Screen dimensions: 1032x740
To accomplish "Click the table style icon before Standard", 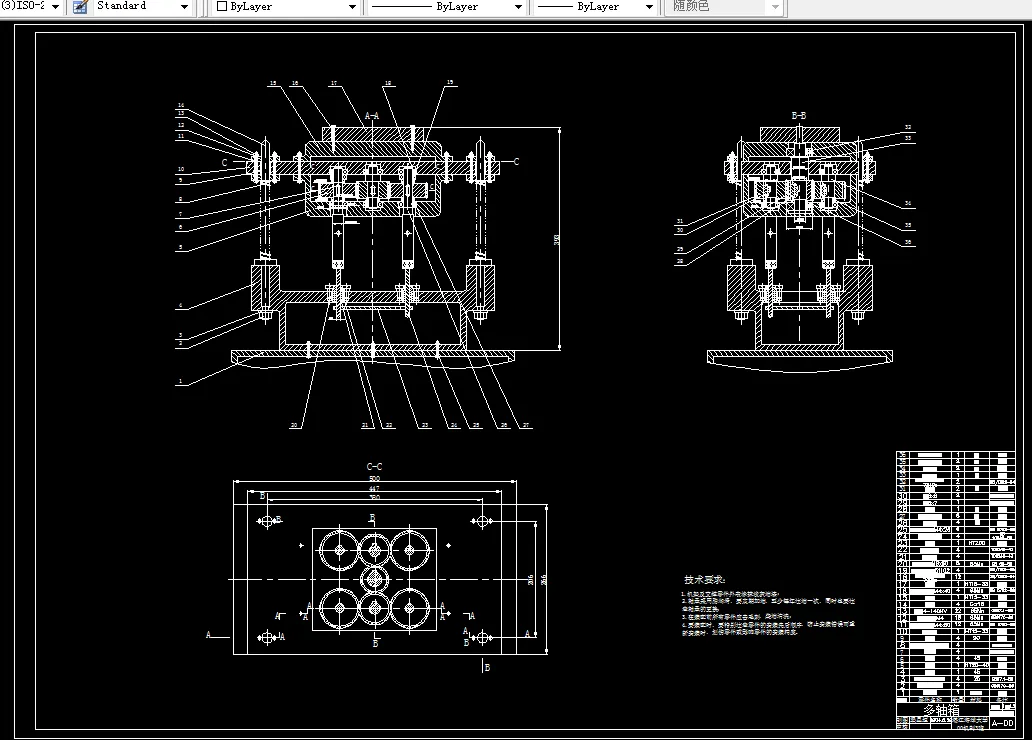I will pyautogui.click(x=80, y=7).
